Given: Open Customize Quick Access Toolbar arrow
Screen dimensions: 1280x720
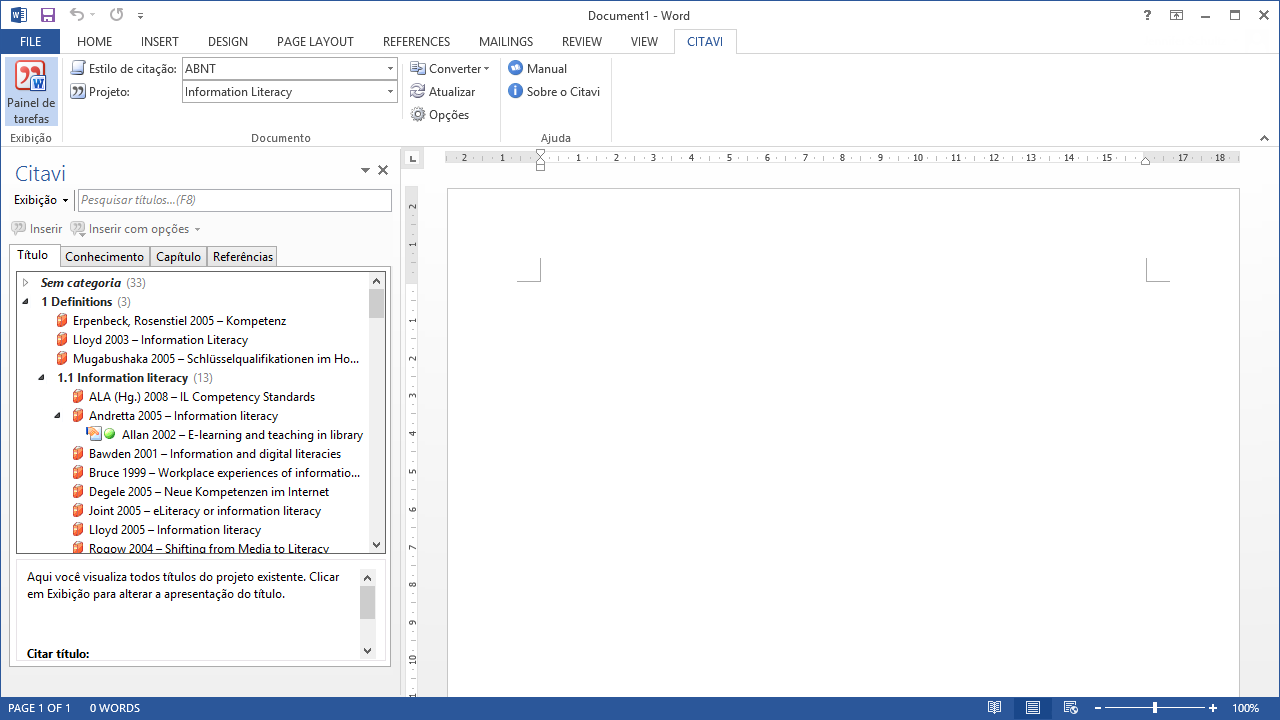Looking at the screenshot, I should click(x=141, y=15).
